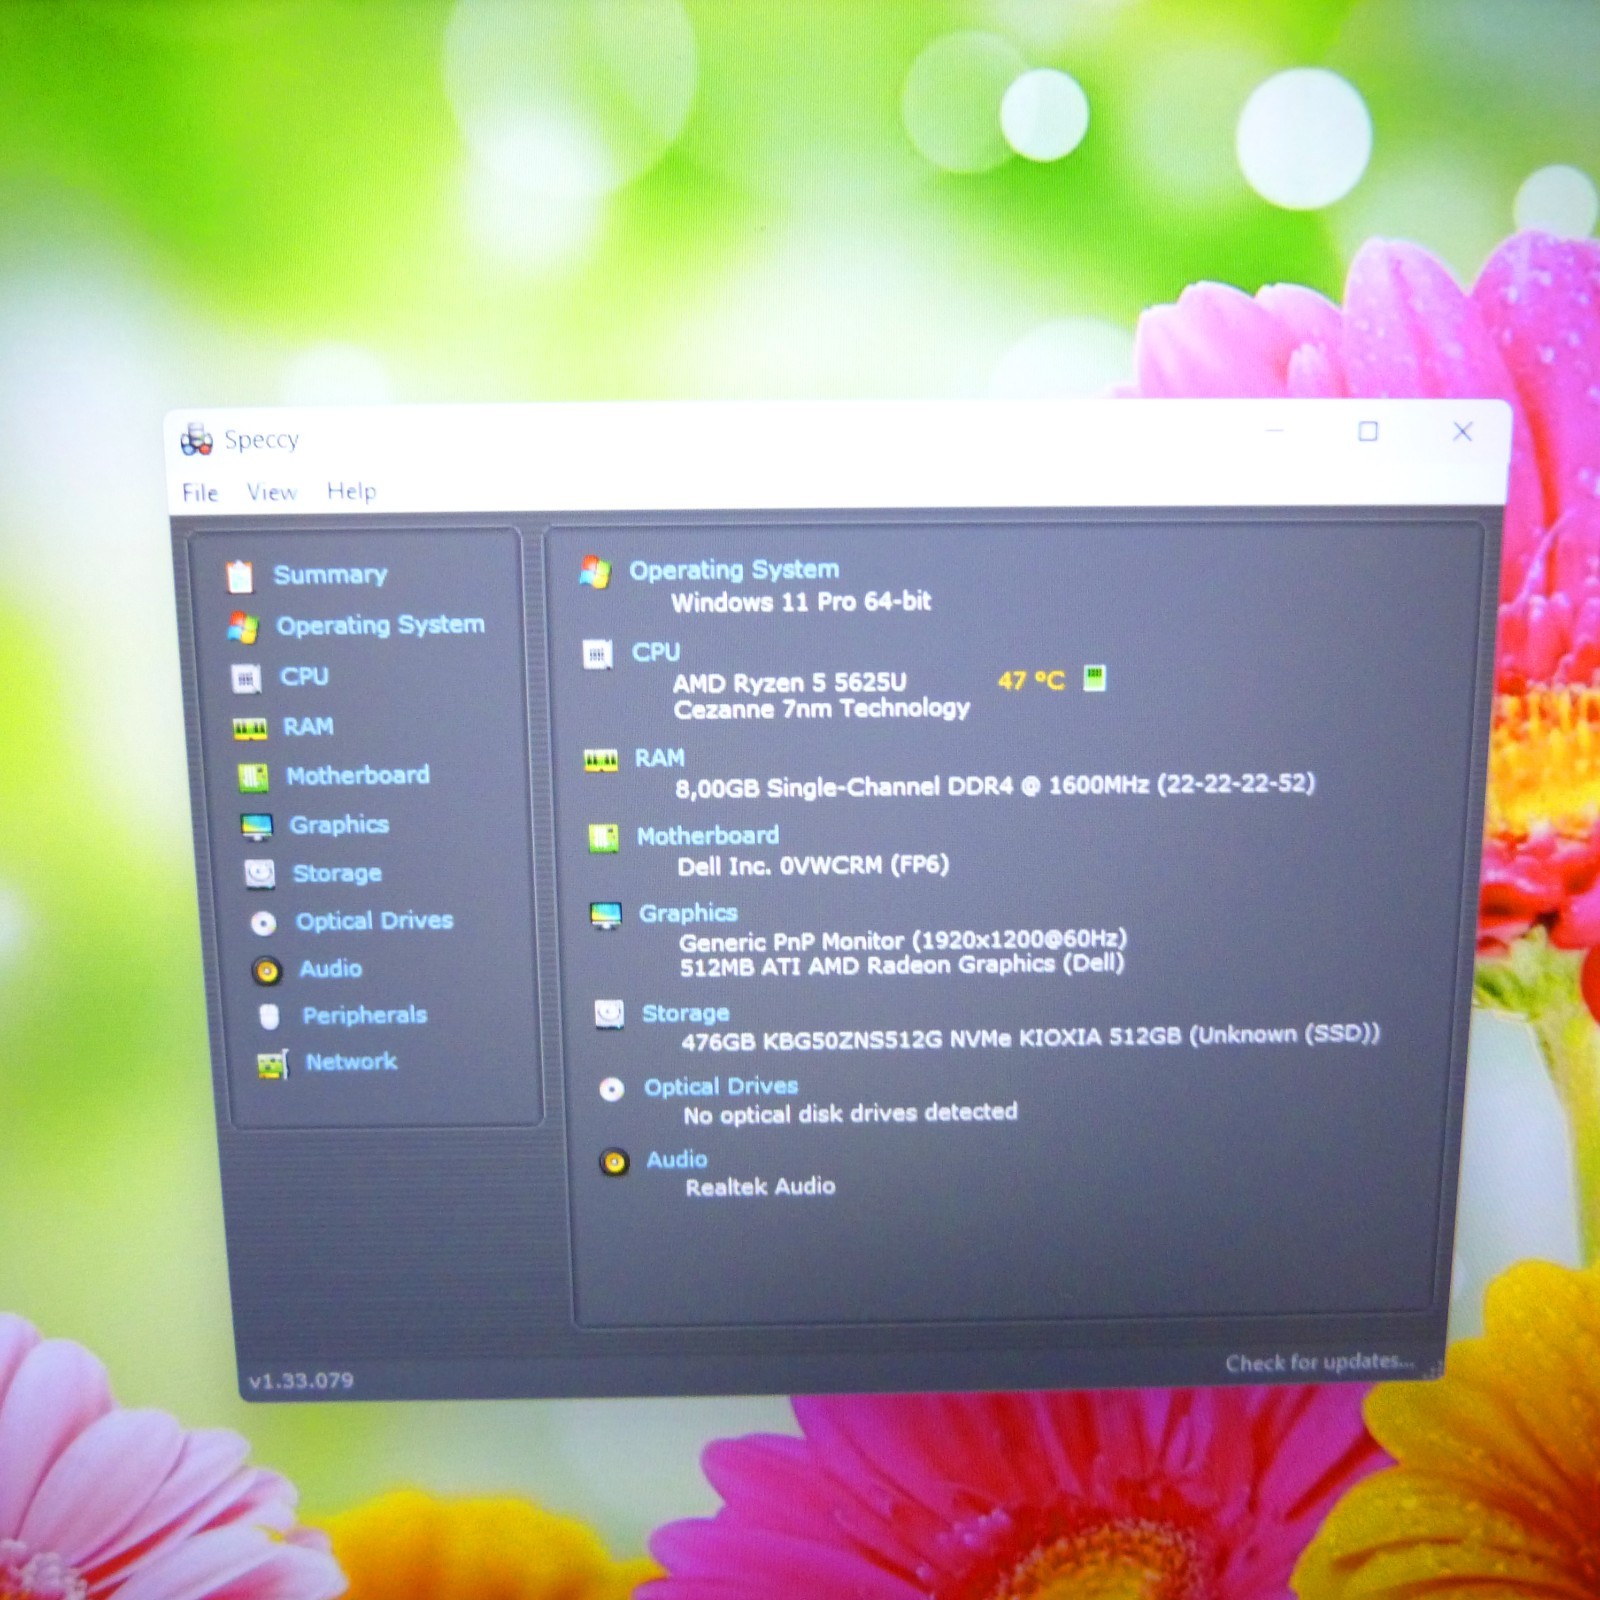
Task: Click the 8,00GB Single-Channel DDR4 text
Action: pos(995,786)
